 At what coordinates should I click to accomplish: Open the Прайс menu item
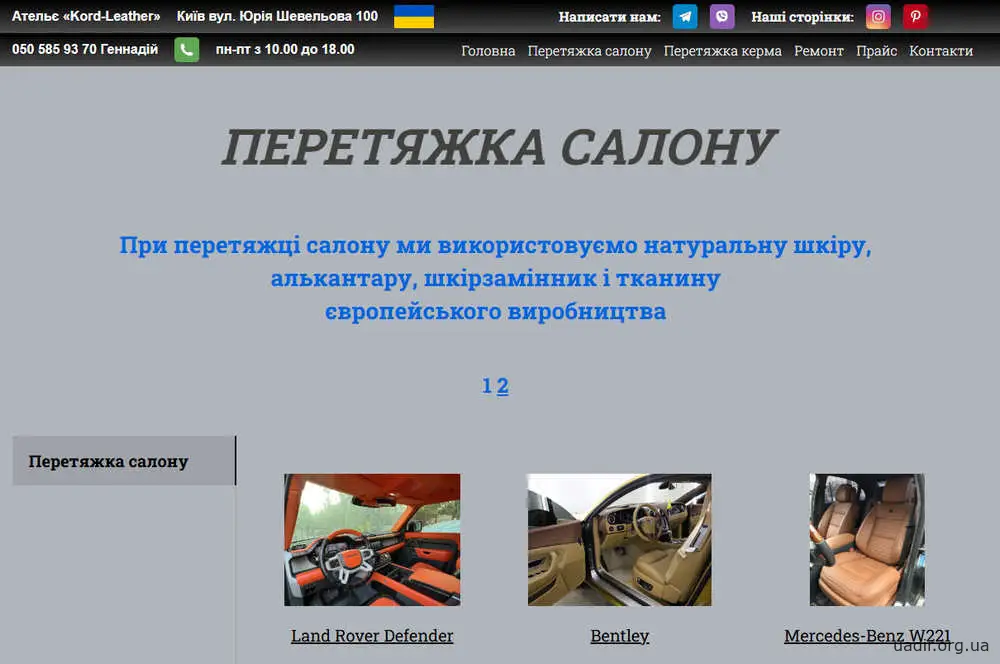[877, 50]
